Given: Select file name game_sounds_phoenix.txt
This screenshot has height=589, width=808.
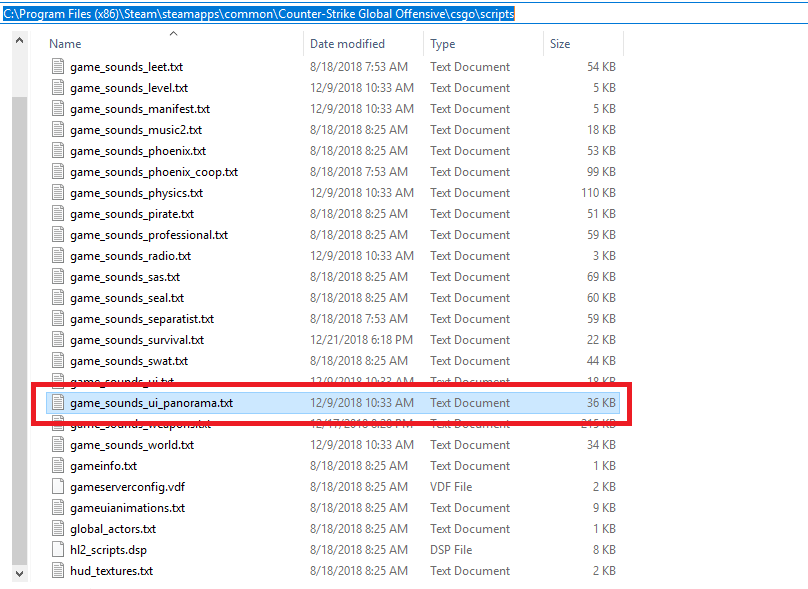Looking at the screenshot, I should pyautogui.click(x=138, y=151).
